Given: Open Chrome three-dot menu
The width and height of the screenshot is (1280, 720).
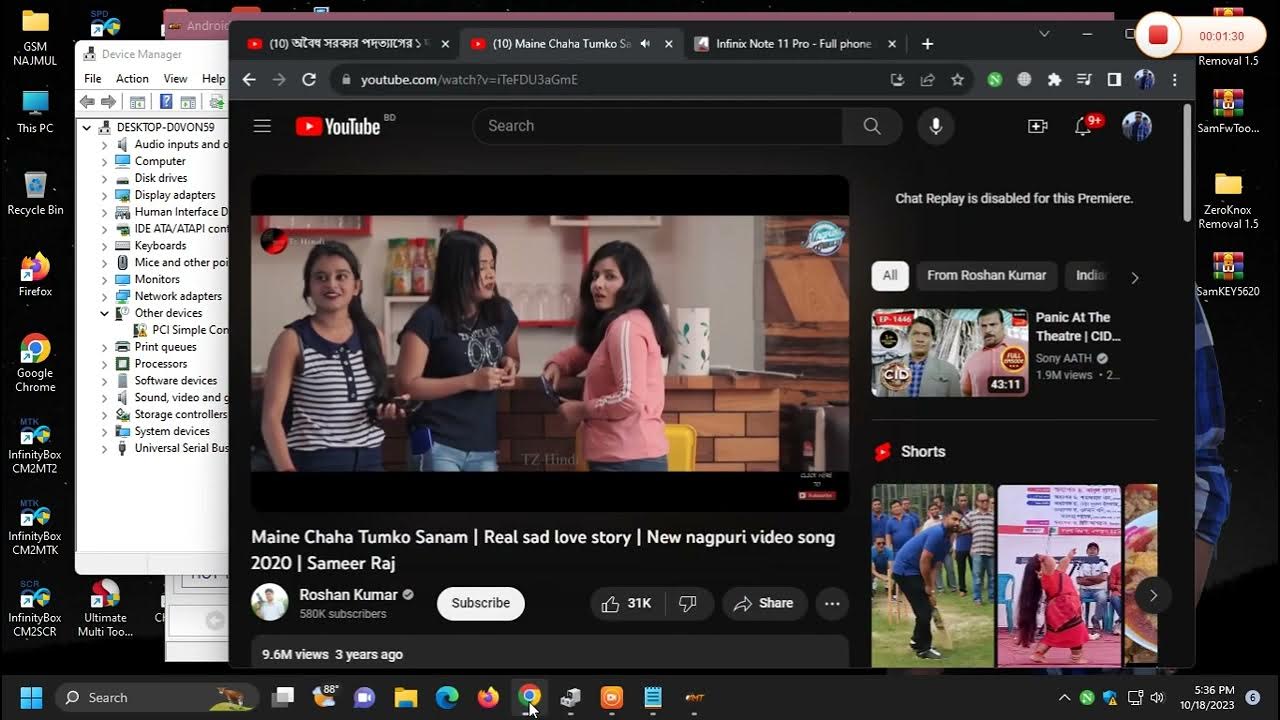Looking at the screenshot, I should tap(1175, 79).
